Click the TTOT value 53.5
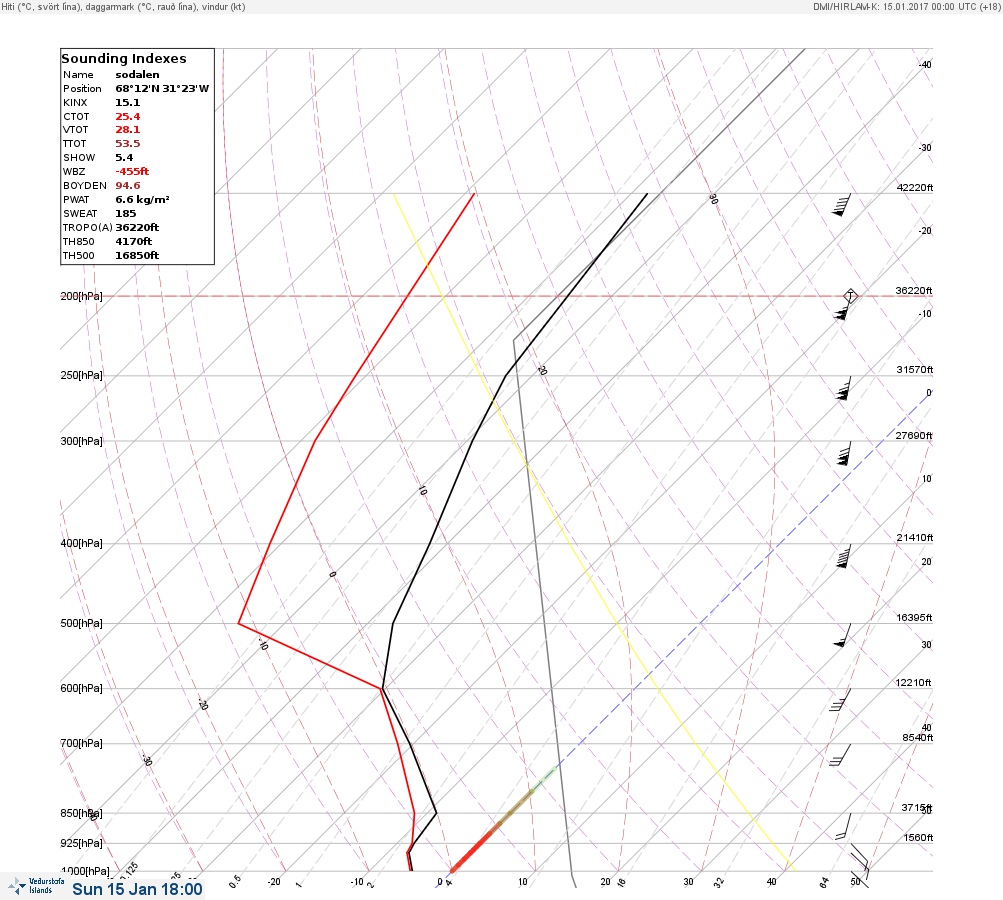The width and height of the screenshot is (1003, 900). (x=128, y=144)
